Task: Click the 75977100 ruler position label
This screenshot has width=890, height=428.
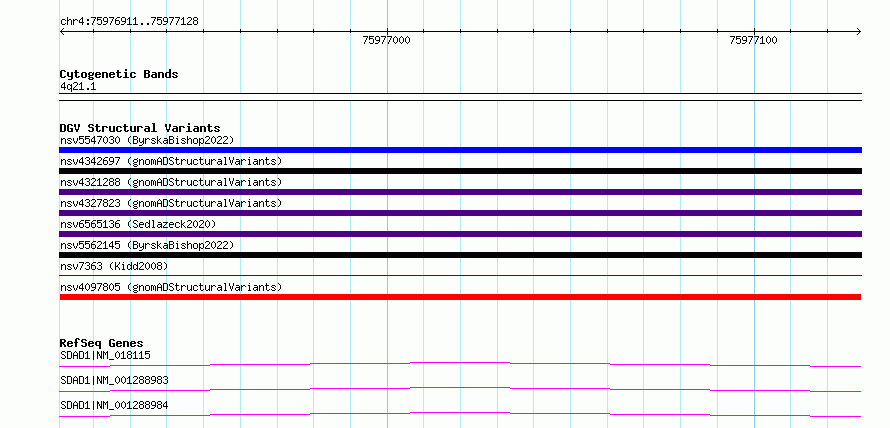Action: tap(753, 40)
